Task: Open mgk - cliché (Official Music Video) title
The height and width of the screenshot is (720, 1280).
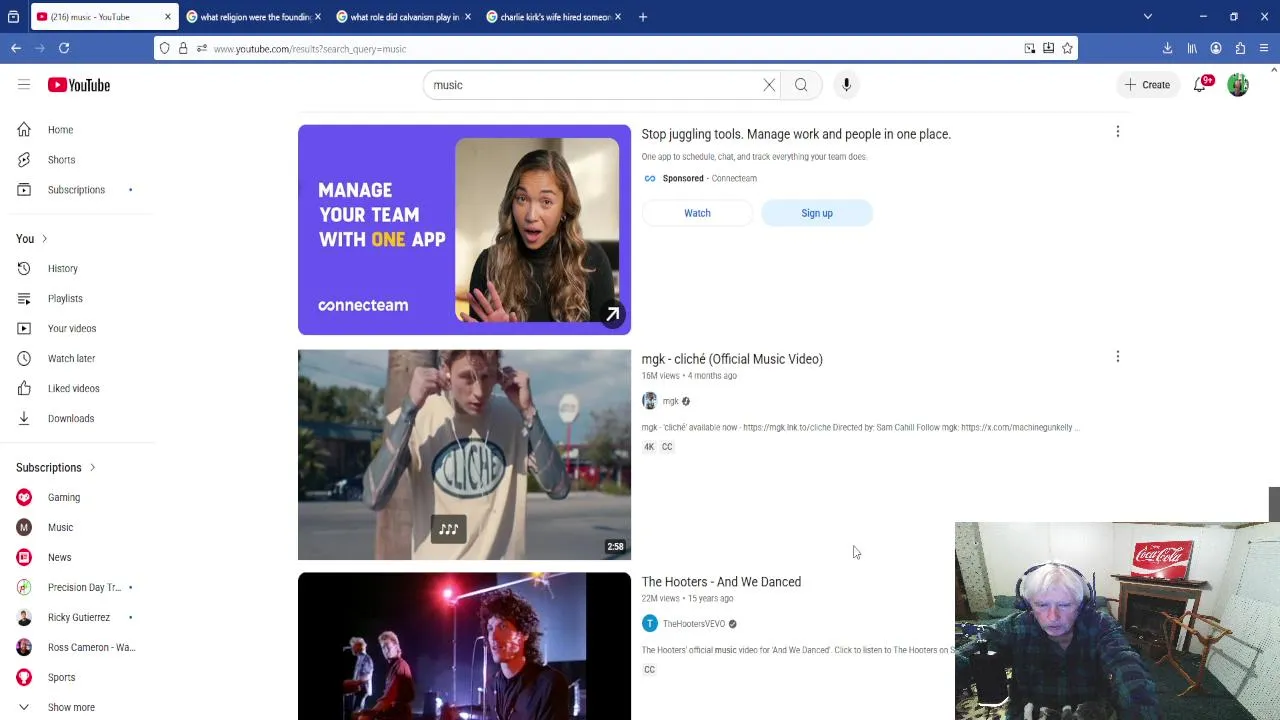Action: click(x=732, y=359)
